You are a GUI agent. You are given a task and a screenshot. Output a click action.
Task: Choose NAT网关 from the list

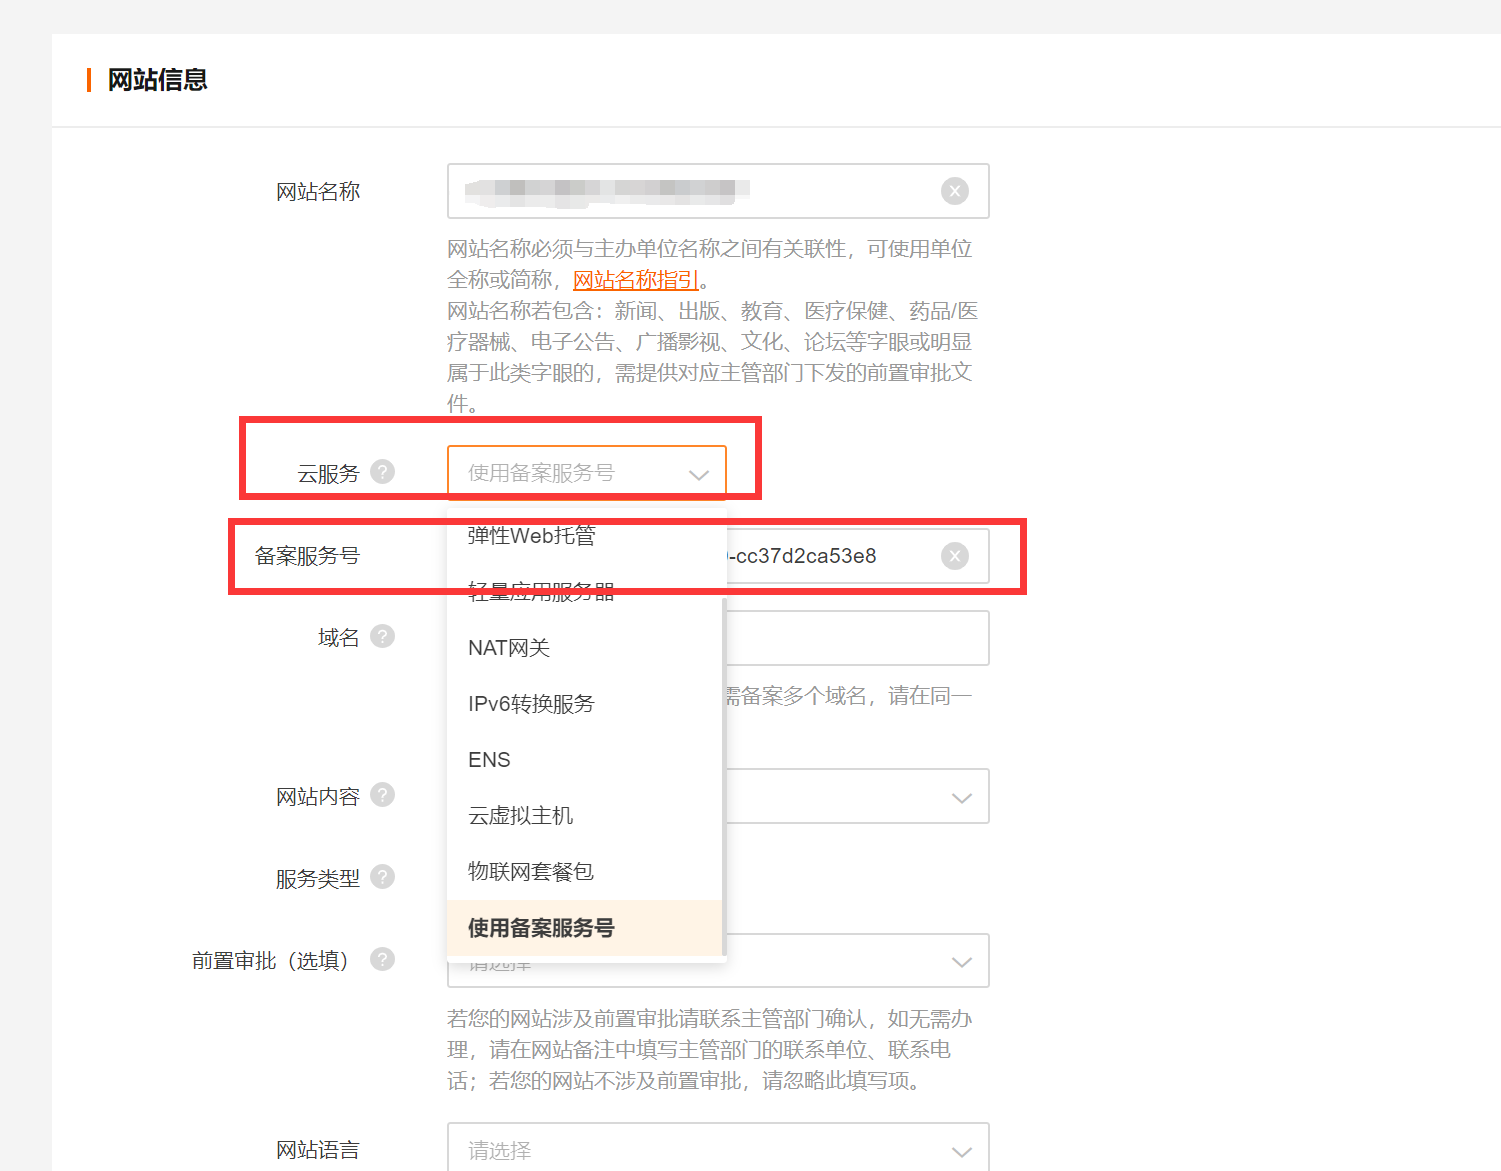pyautogui.click(x=509, y=648)
